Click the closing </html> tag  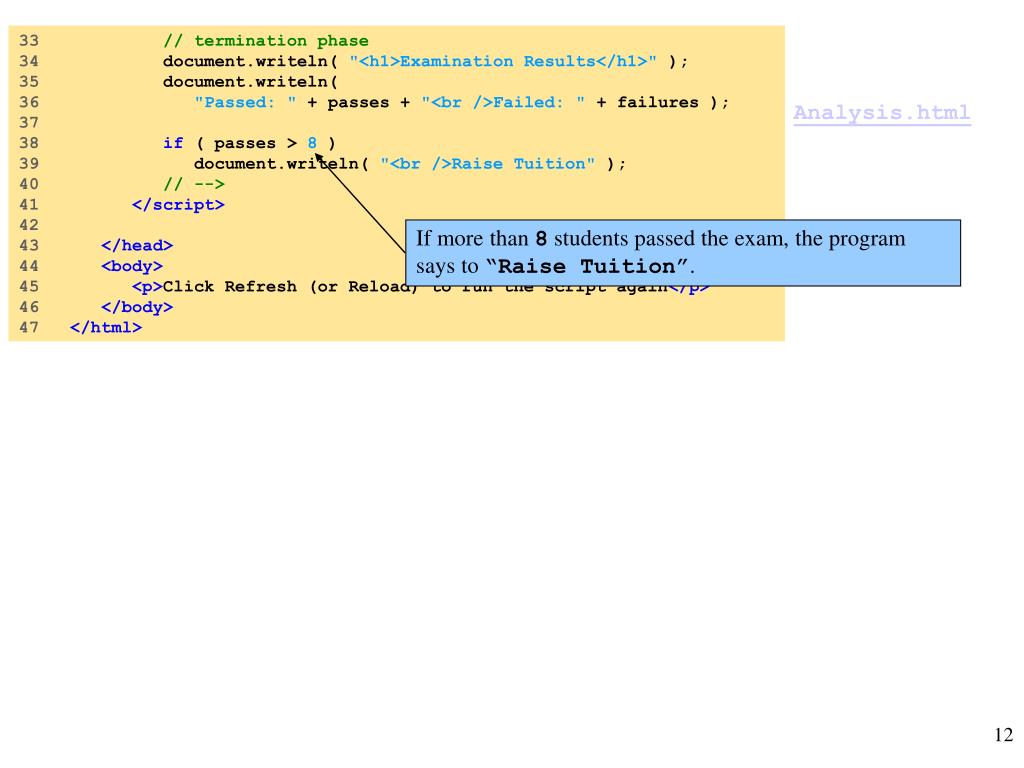[106, 327]
